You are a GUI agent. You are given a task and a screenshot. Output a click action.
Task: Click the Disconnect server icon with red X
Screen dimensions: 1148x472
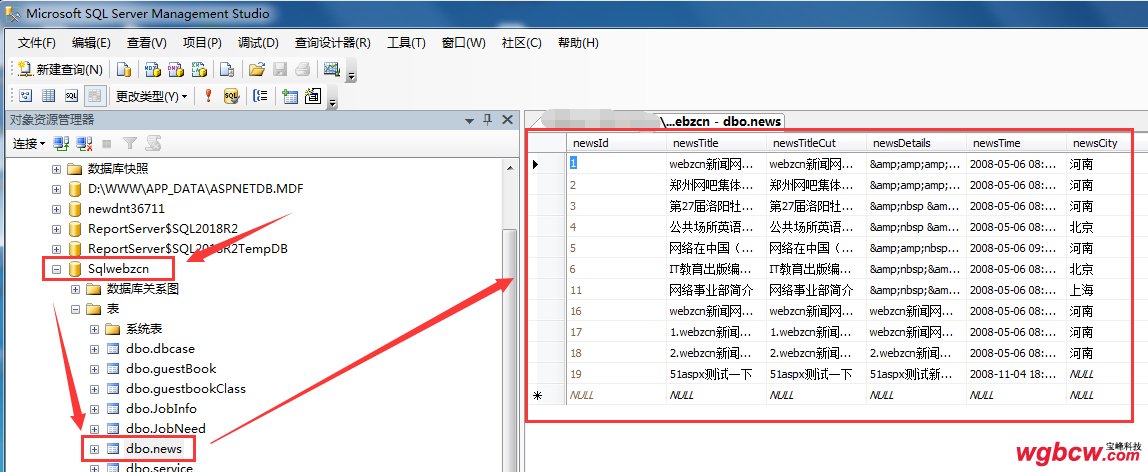[84, 143]
